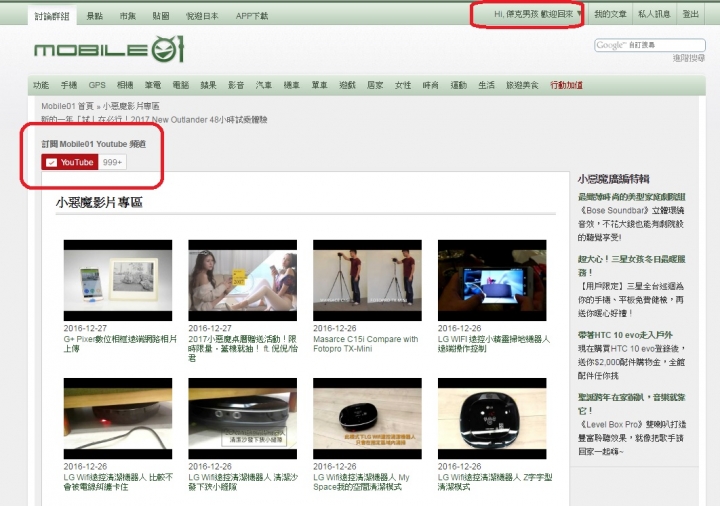Click LG Wifi My Space我的空間 title link

point(361,482)
